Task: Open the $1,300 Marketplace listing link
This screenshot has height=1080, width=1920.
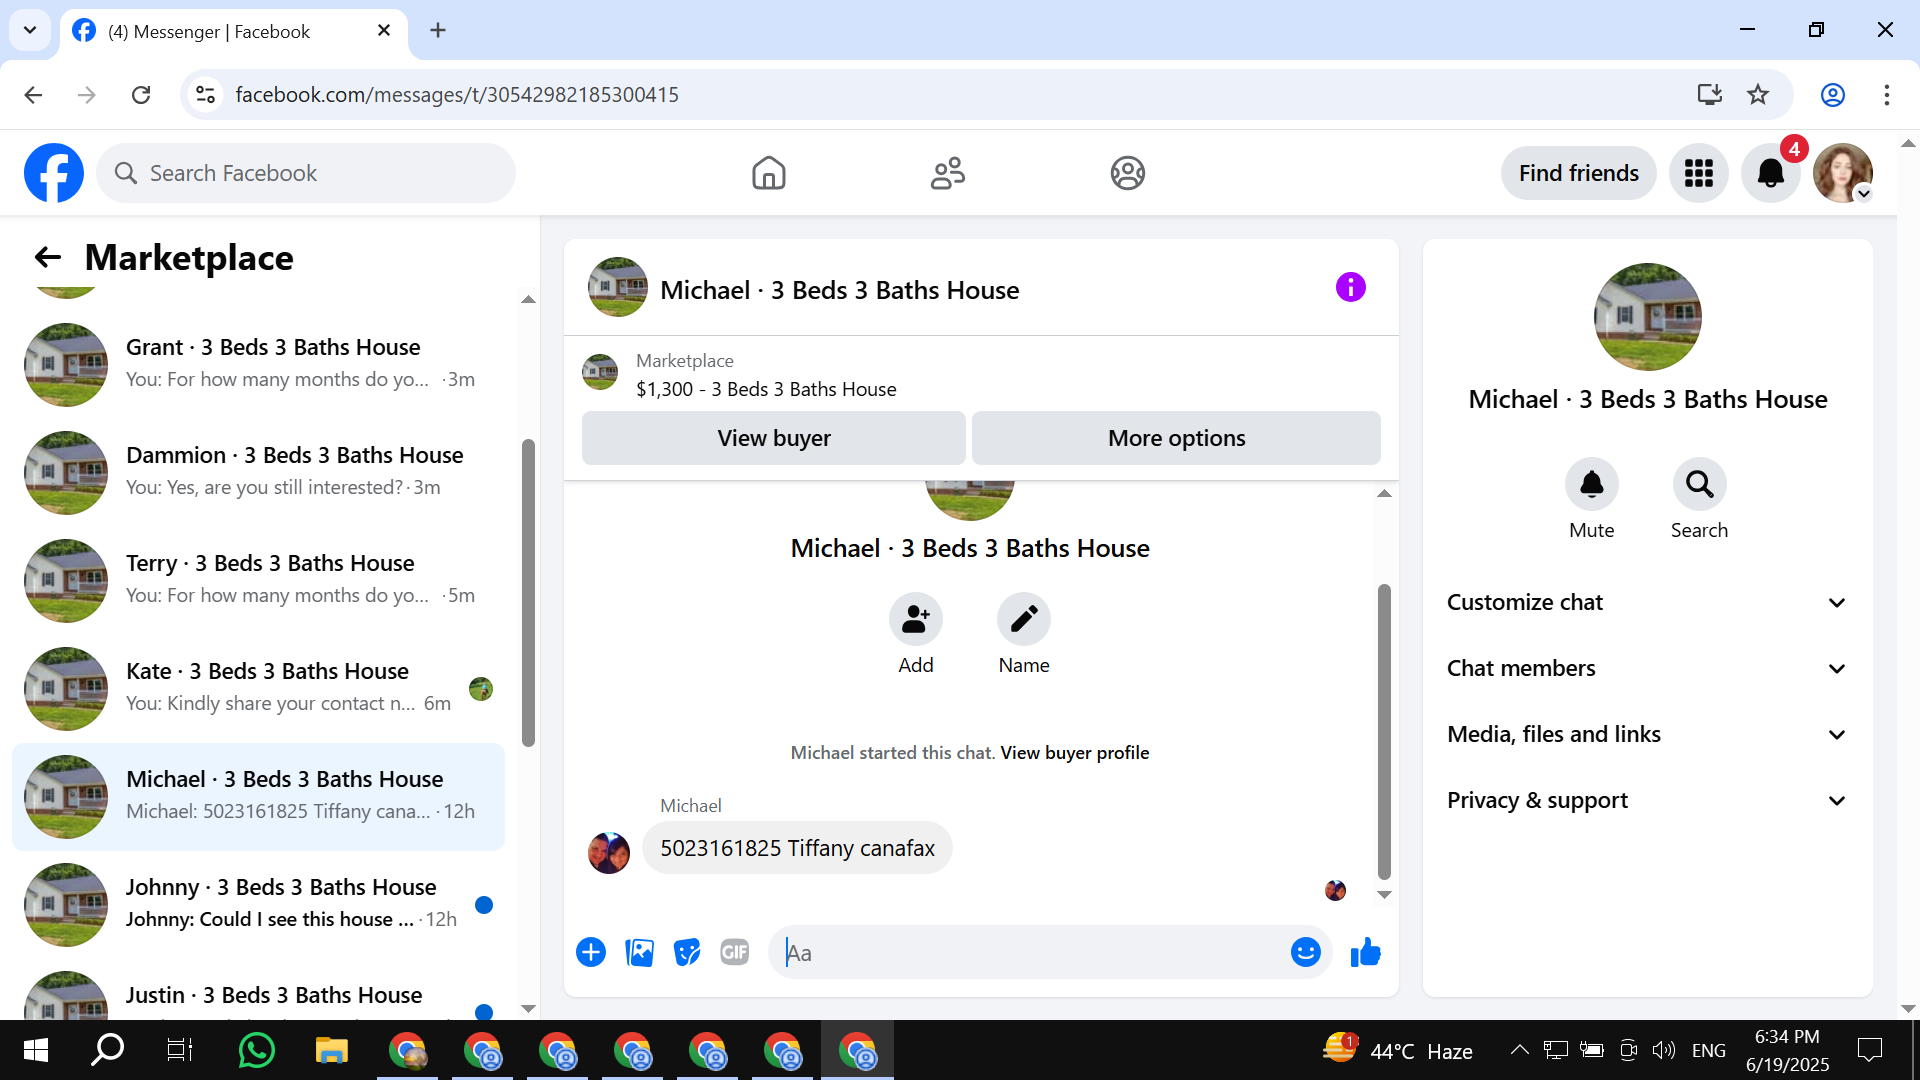Action: (766, 389)
